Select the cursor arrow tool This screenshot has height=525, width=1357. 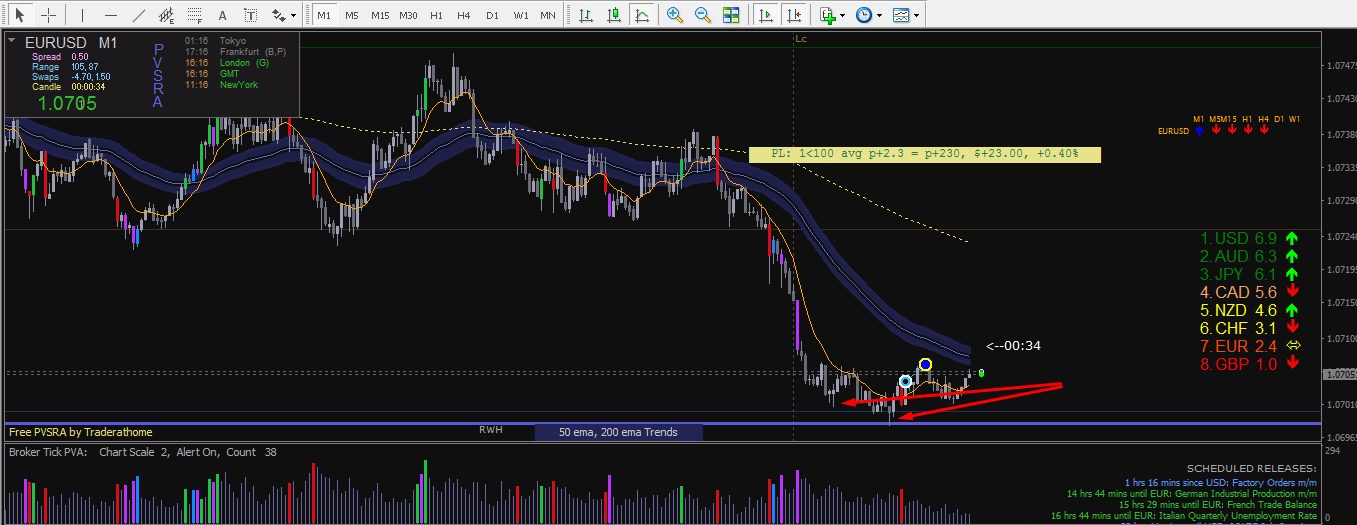pos(19,15)
